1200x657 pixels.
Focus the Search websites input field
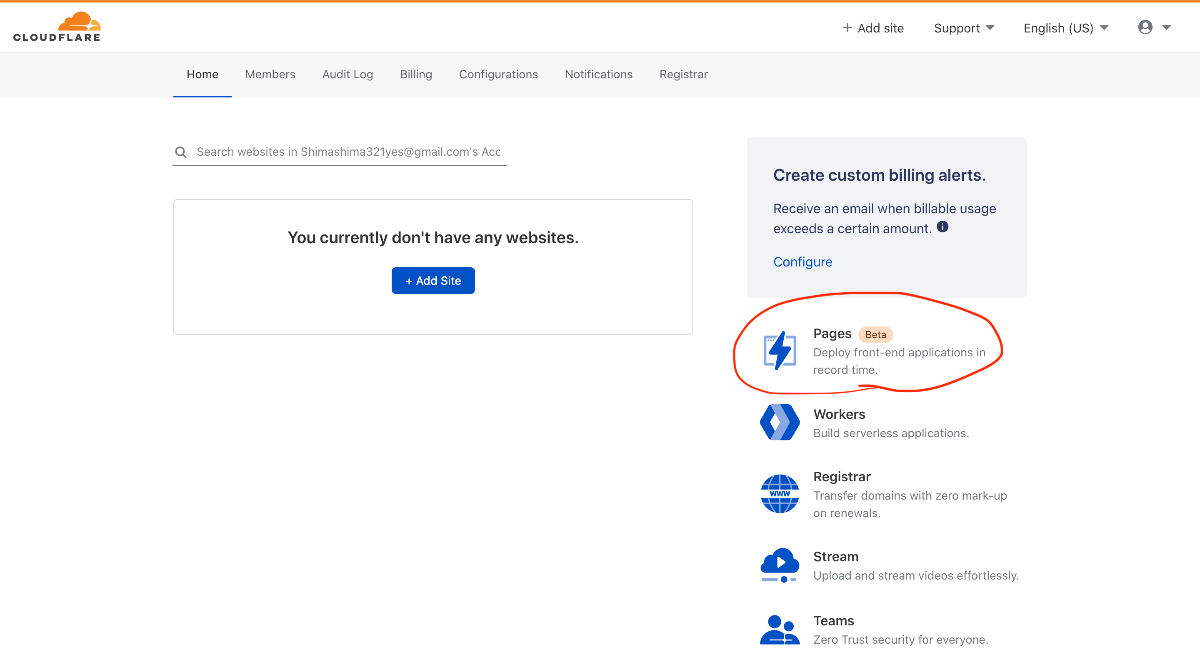pos(340,152)
